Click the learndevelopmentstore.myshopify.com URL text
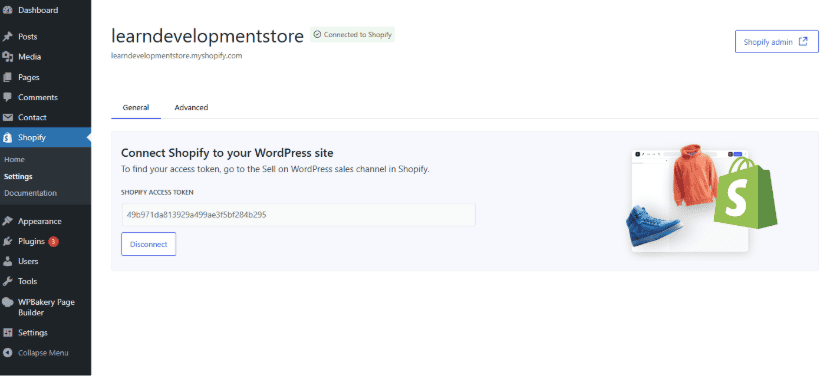 (x=176, y=56)
